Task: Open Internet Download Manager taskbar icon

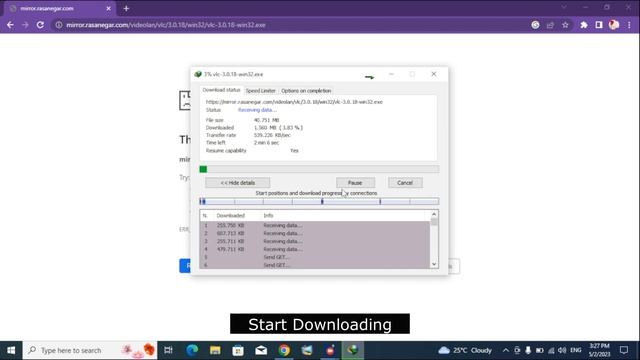Action: pos(353,350)
